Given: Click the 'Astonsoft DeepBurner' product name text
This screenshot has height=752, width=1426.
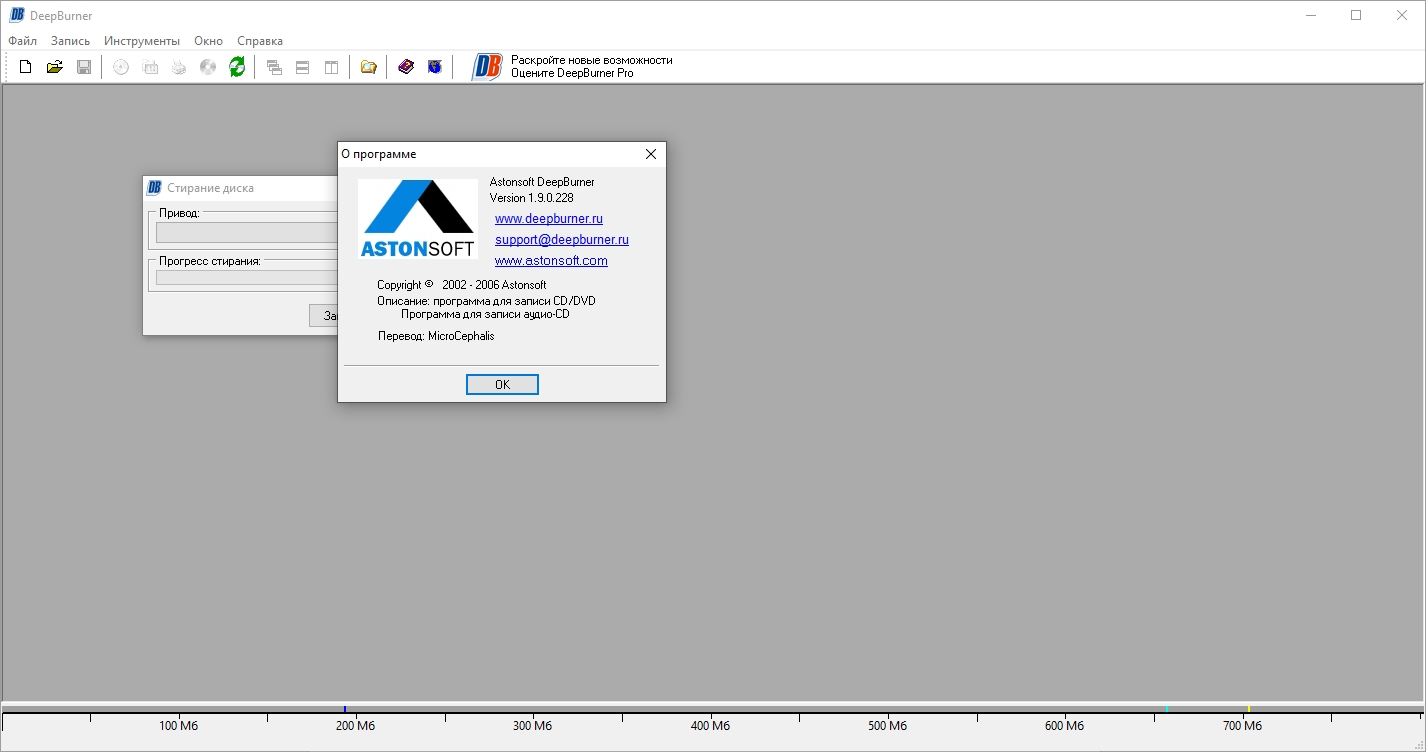Looking at the screenshot, I should click(542, 182).
